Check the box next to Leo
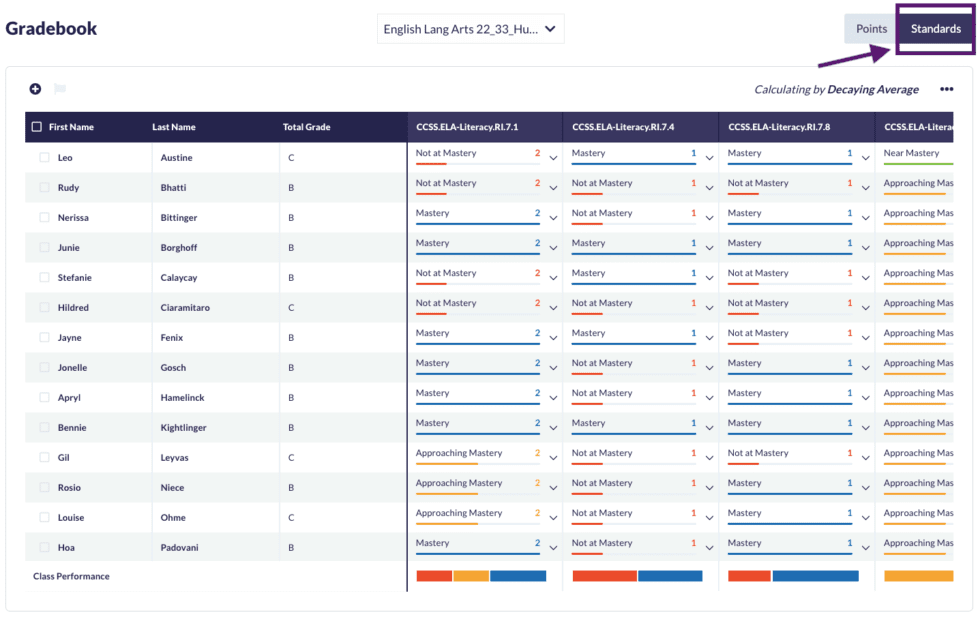Image resolution: width=980 pixels, height=621 pixels. [x=44, y=158]
